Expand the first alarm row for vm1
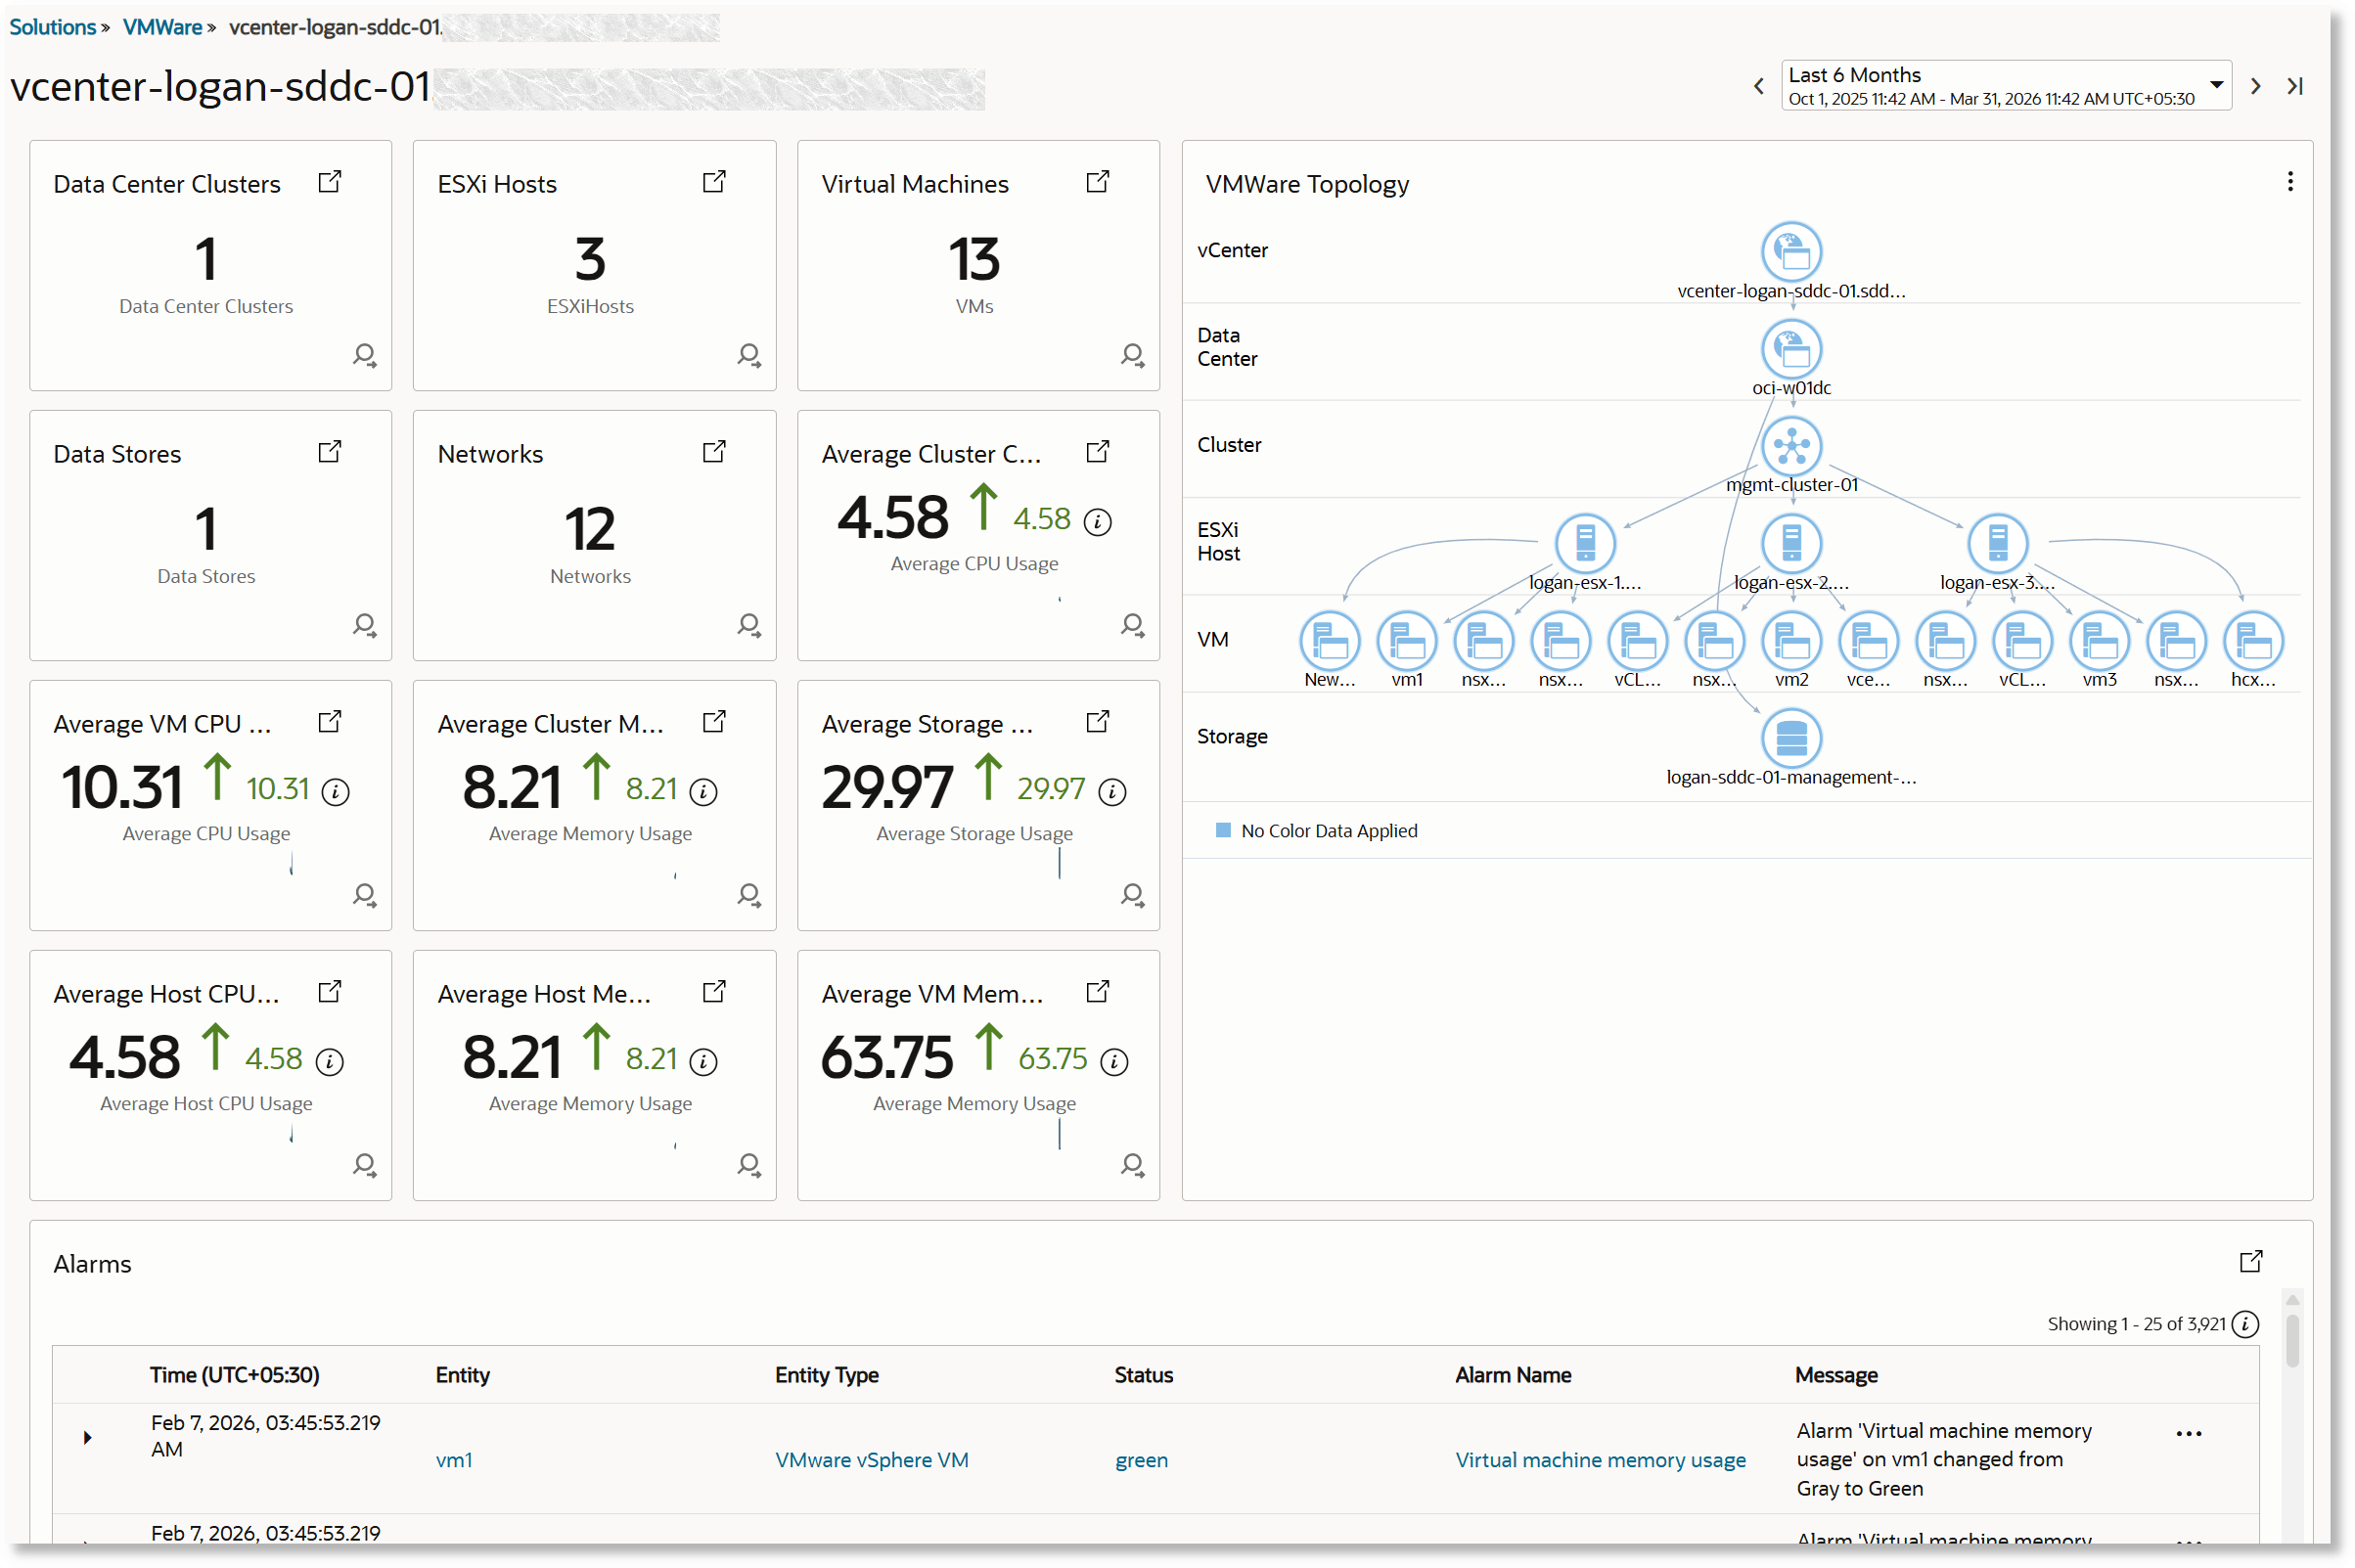The image size is (2355, 1568). coord(88,1436)
